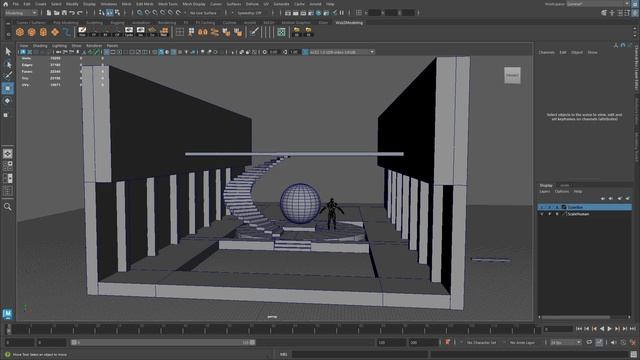Create a new scene from the status line

(49, 13)
